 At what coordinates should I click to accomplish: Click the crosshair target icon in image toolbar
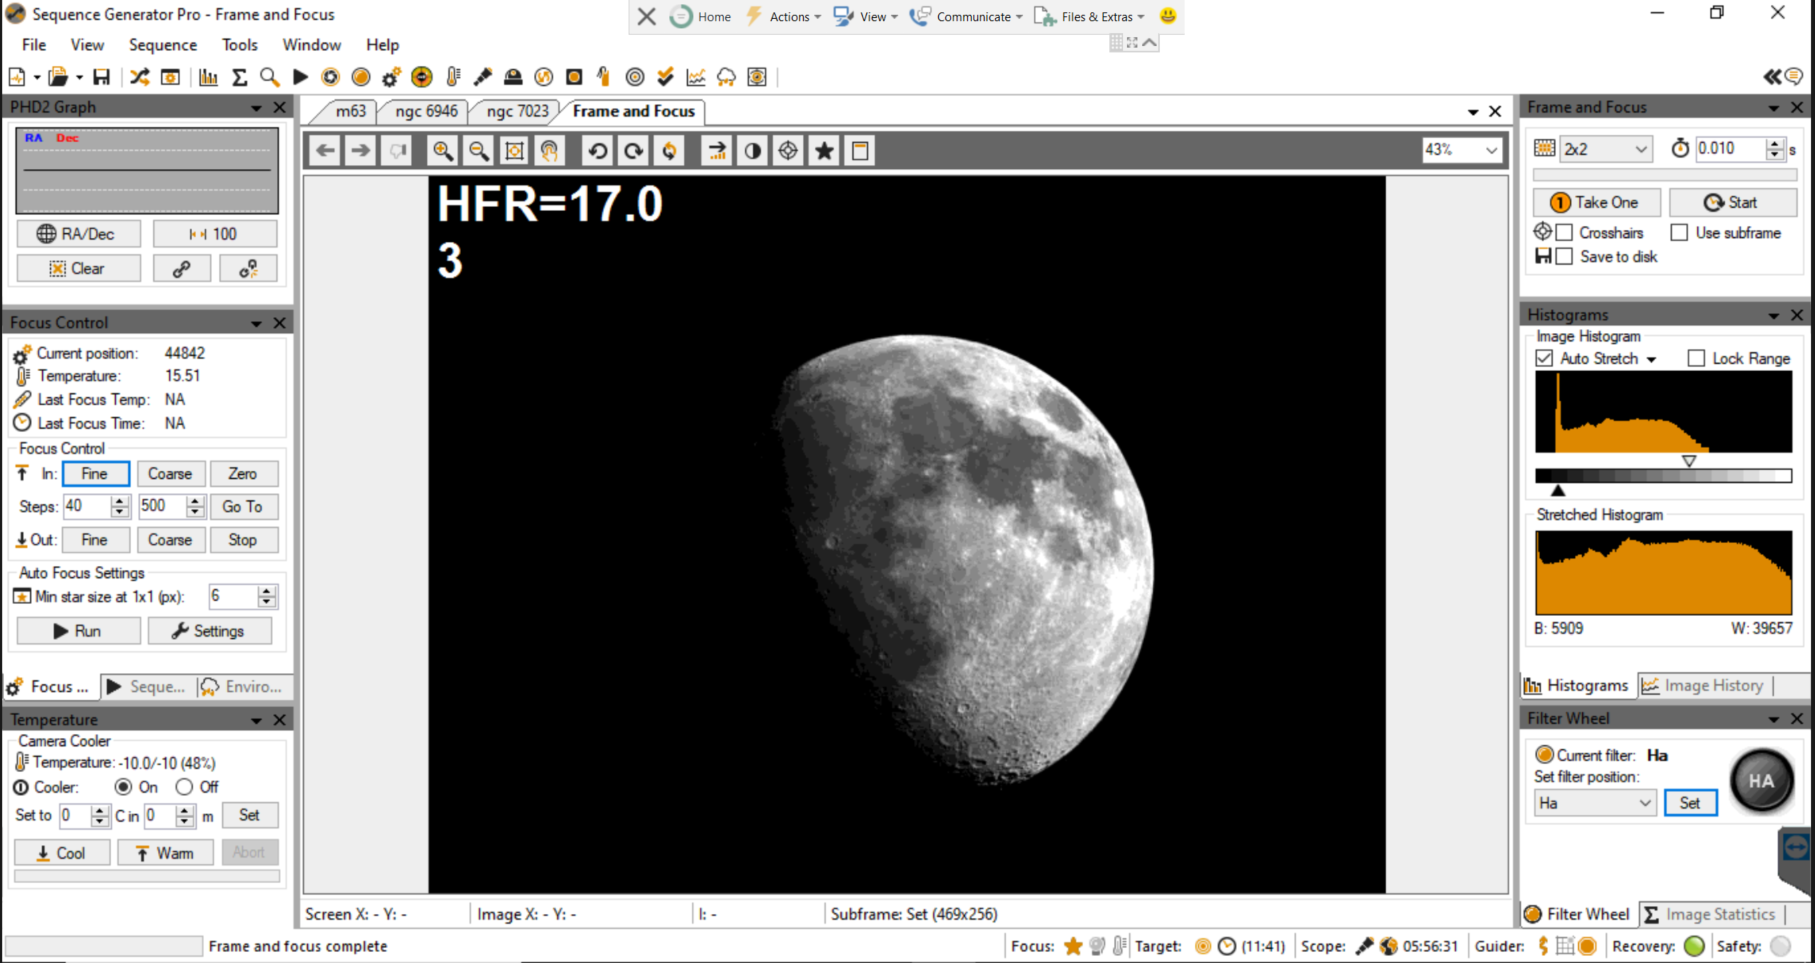tap(788, 151)
